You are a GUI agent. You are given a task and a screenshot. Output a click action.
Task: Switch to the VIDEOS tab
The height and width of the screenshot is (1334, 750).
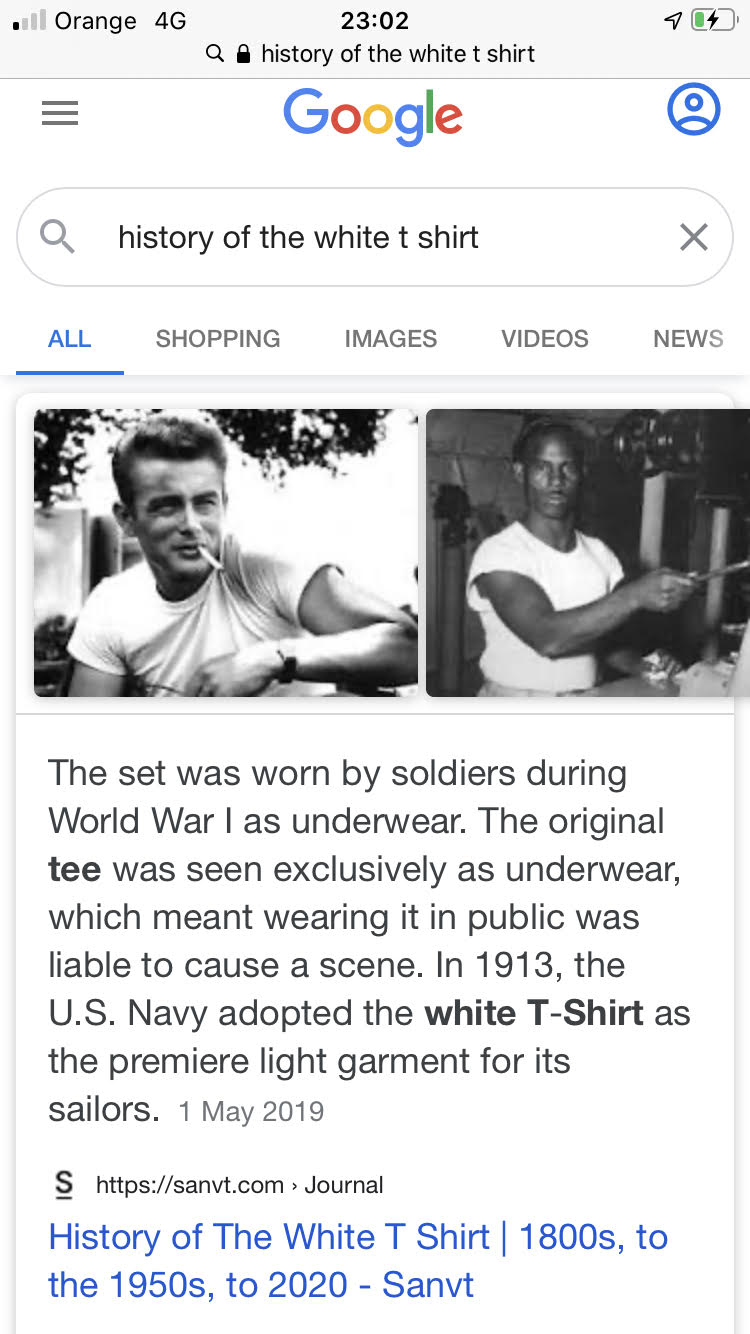(545, 339)
